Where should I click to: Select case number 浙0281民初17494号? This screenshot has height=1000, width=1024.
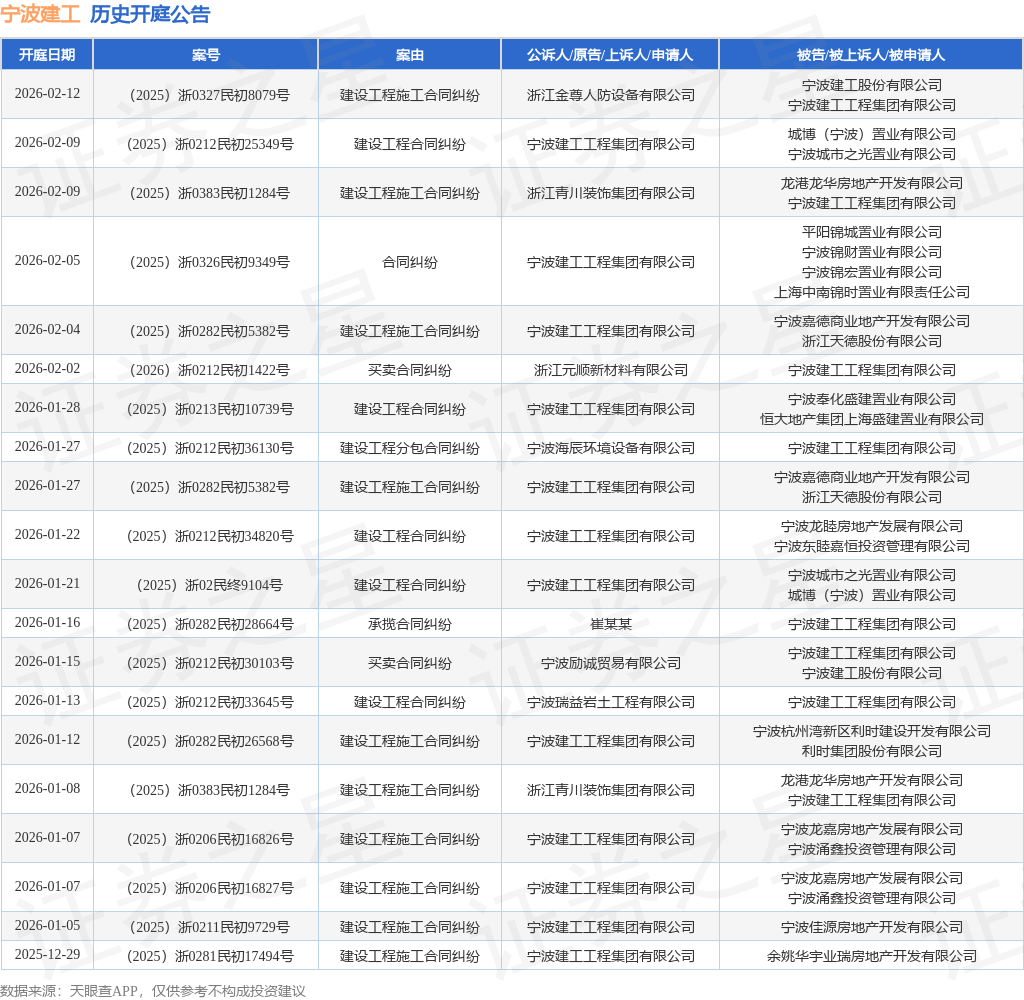[x=210, y=957]
